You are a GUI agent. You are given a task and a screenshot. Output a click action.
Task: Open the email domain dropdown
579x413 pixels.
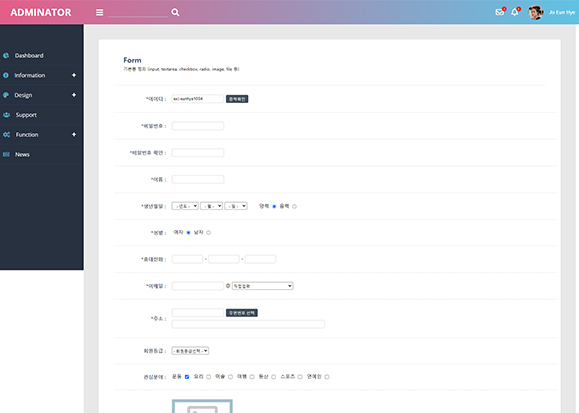click(263, 286)
